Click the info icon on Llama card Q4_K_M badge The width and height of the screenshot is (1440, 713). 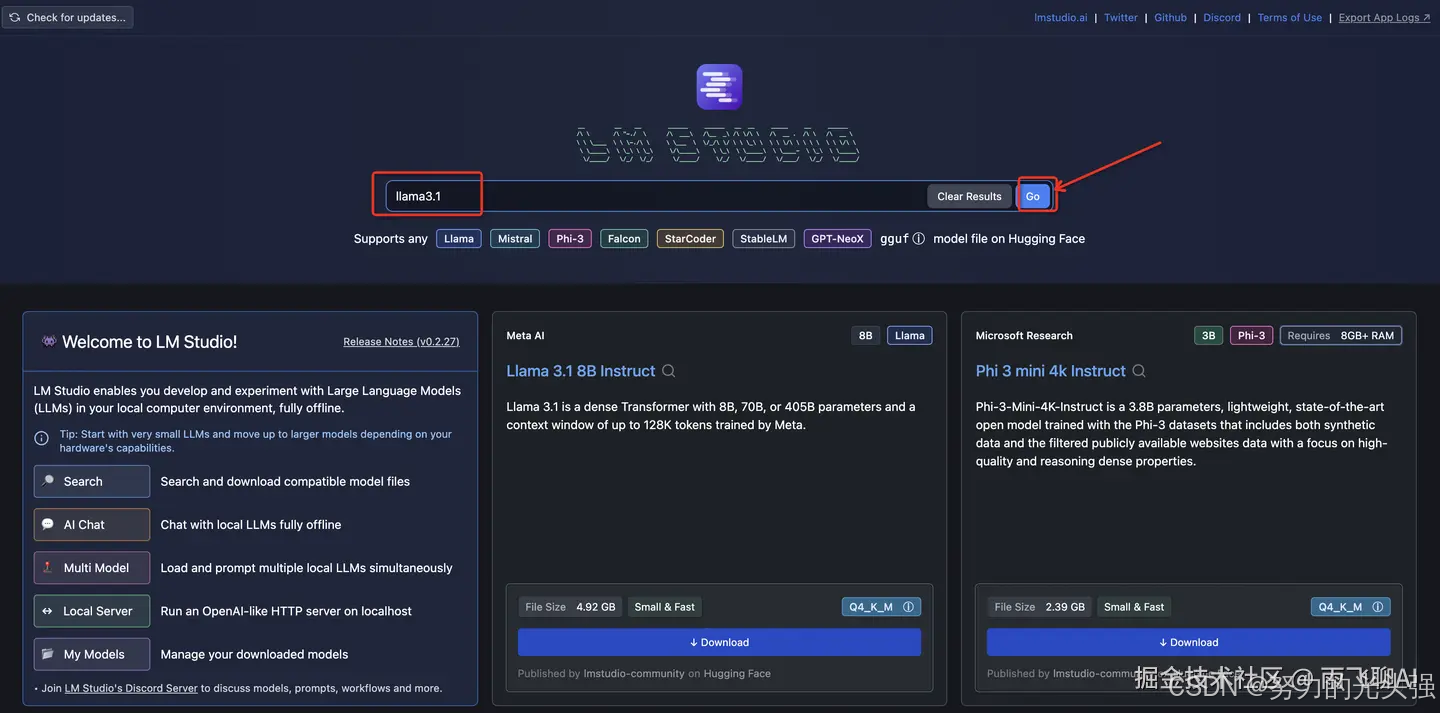(908, 607)
